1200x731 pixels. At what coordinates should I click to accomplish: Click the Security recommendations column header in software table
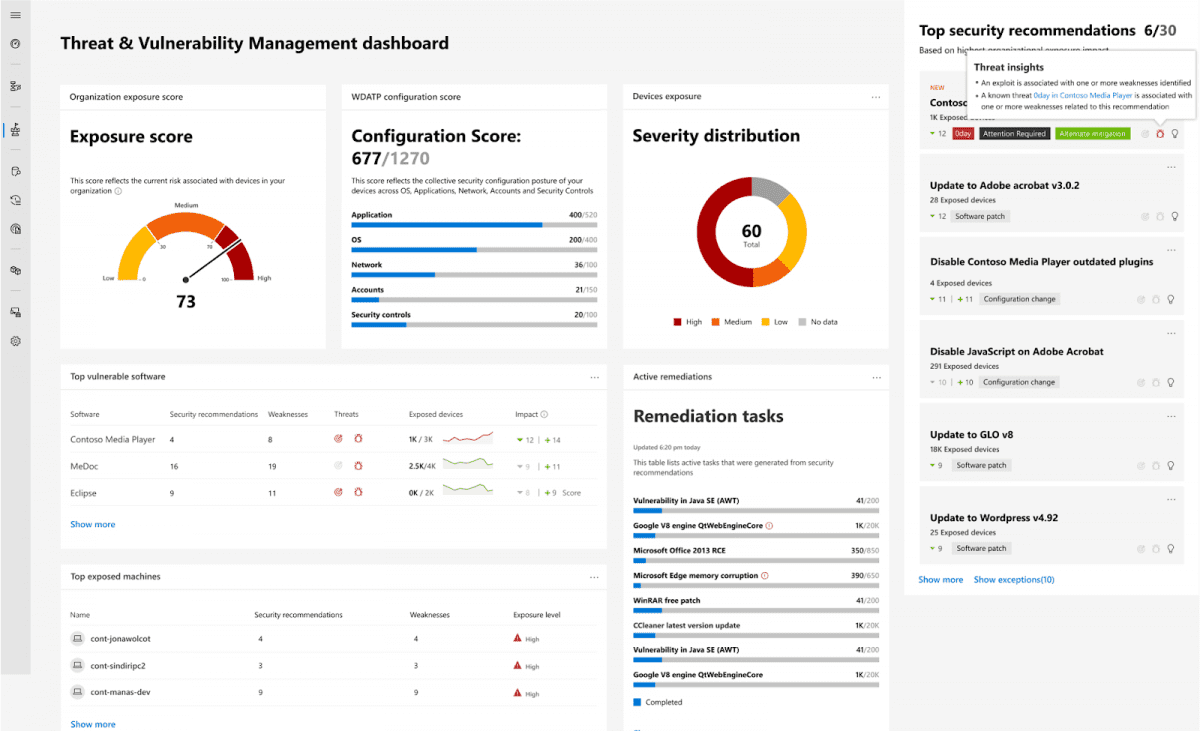click(214, 414)
